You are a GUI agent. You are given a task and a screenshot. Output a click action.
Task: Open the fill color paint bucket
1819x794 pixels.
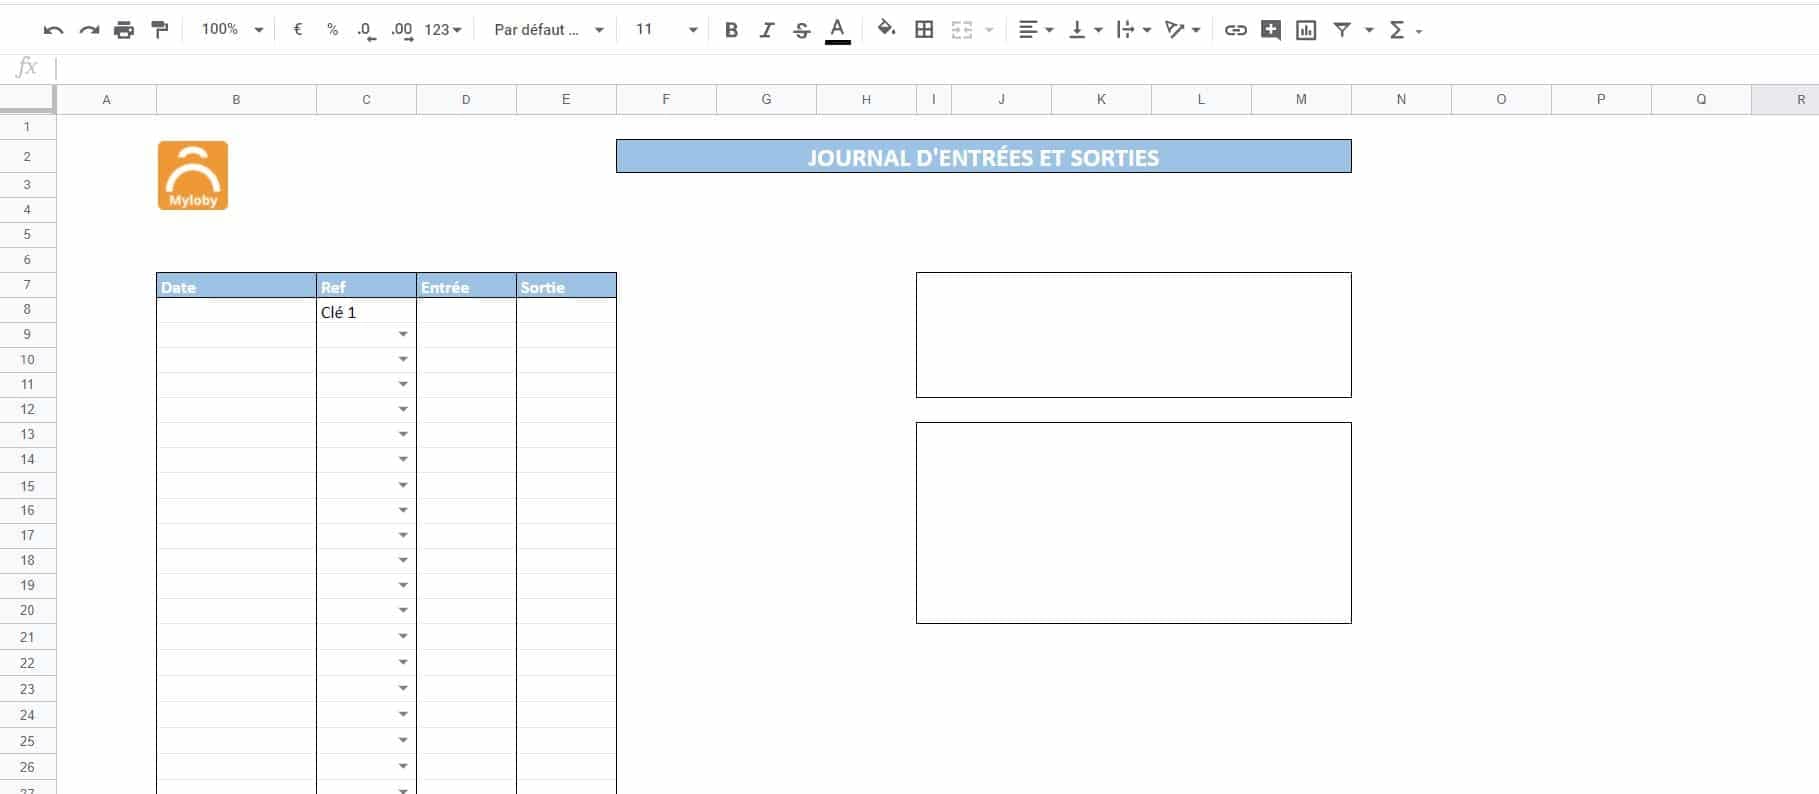pyautogui.click(x=886, y=30)
